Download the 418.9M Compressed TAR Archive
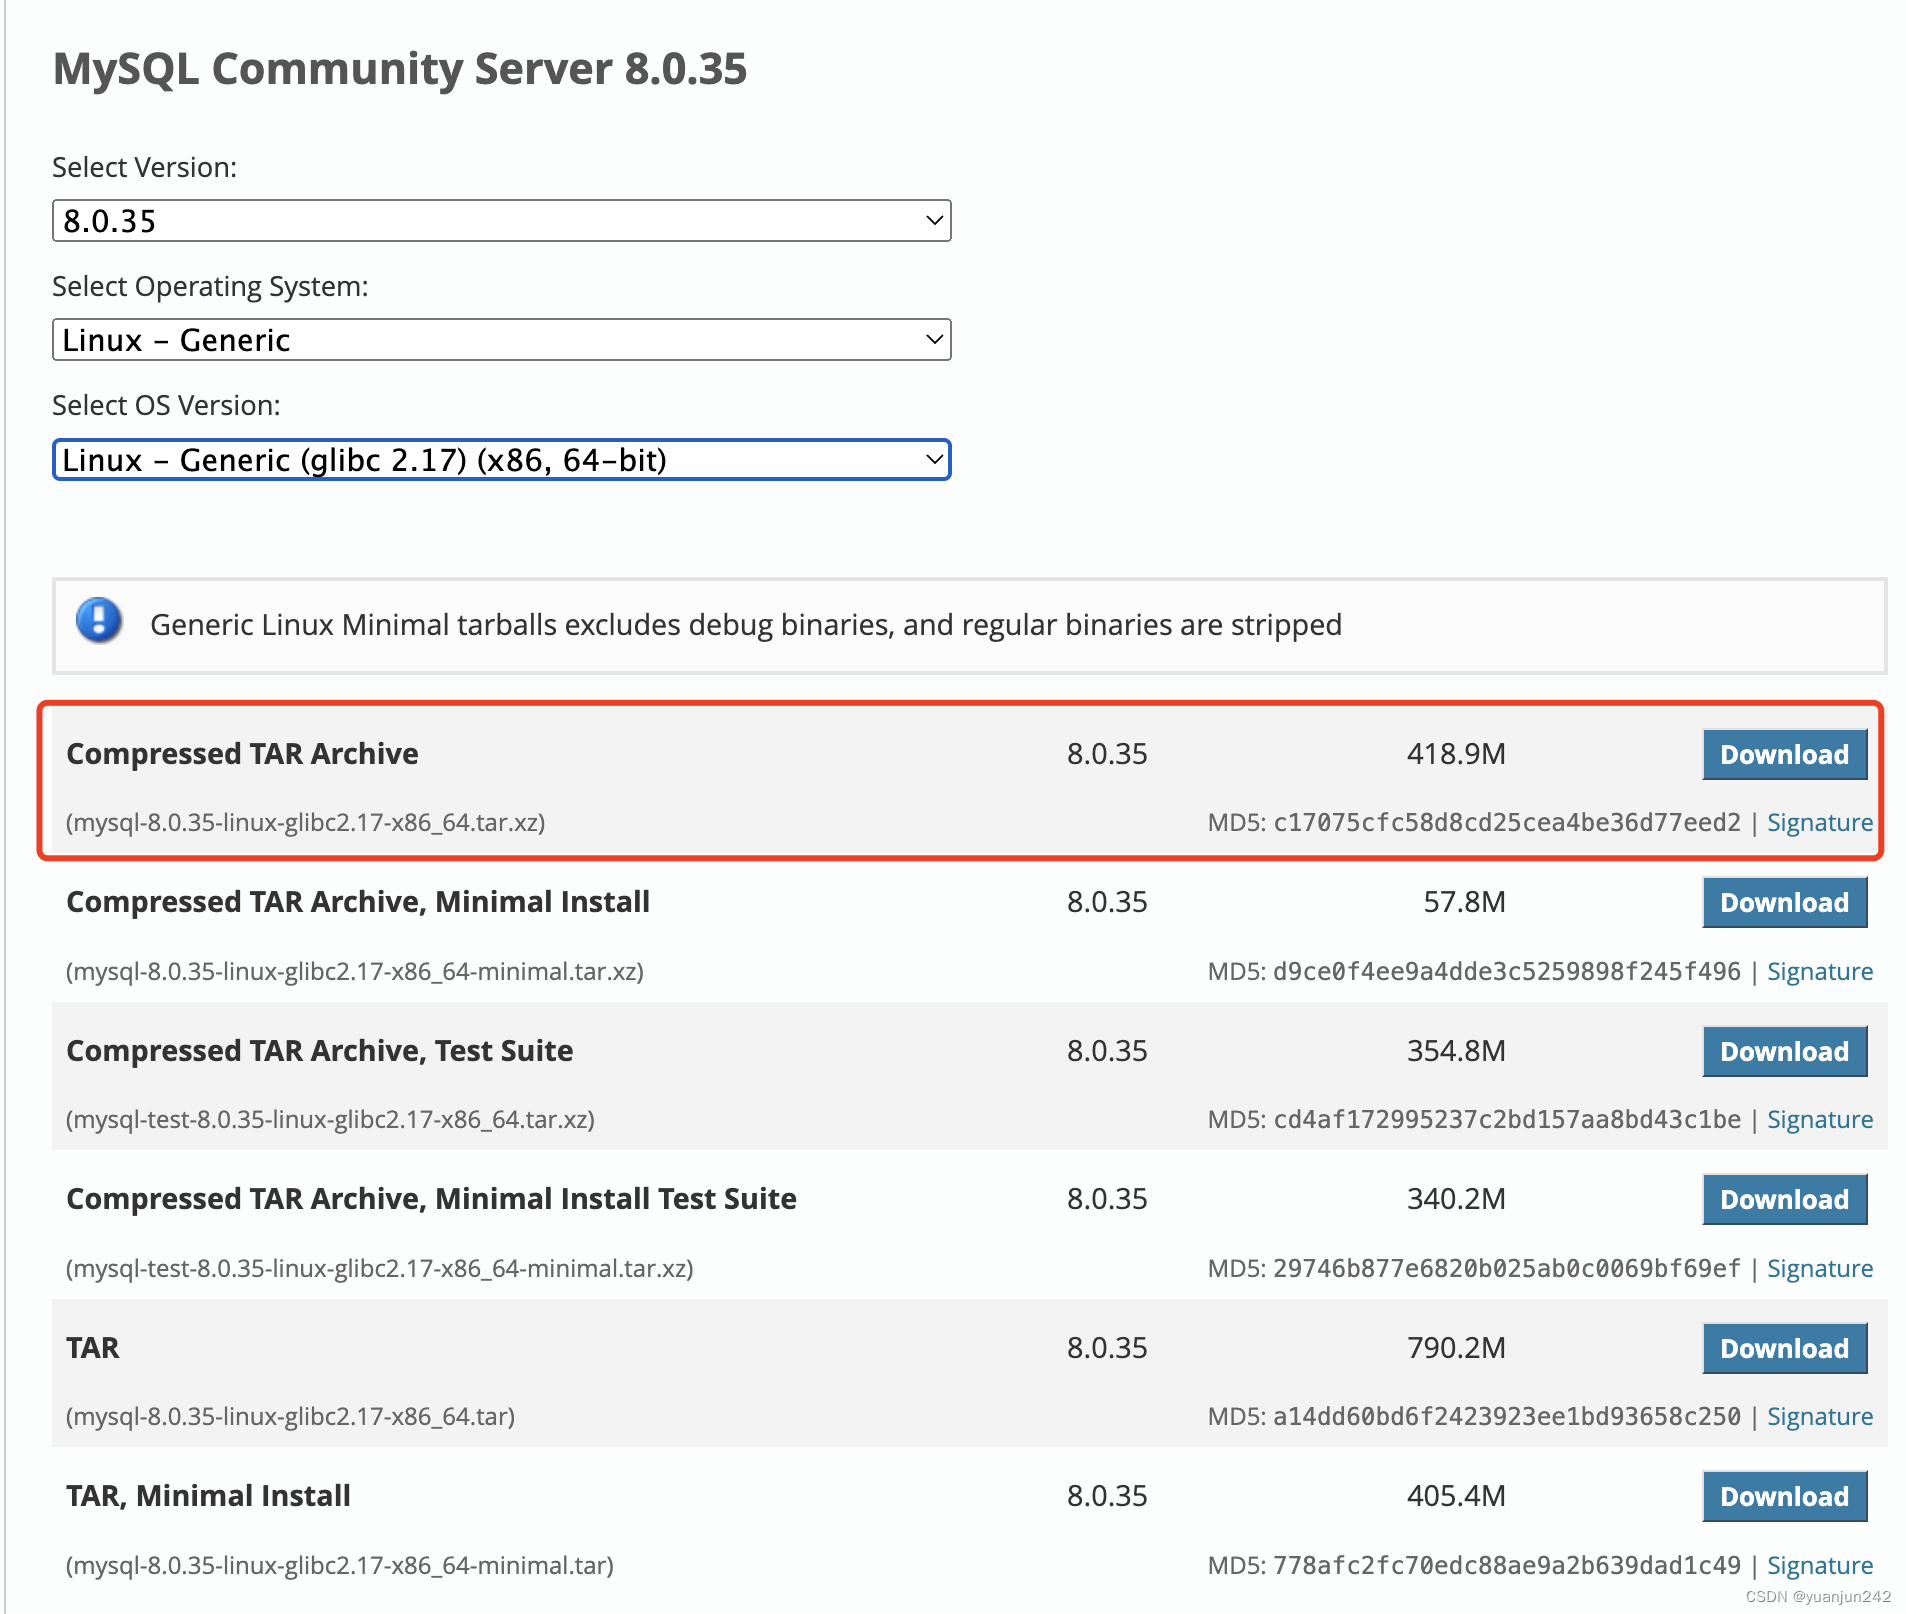This screenshot has width=1906, height=1614. 1784,755
